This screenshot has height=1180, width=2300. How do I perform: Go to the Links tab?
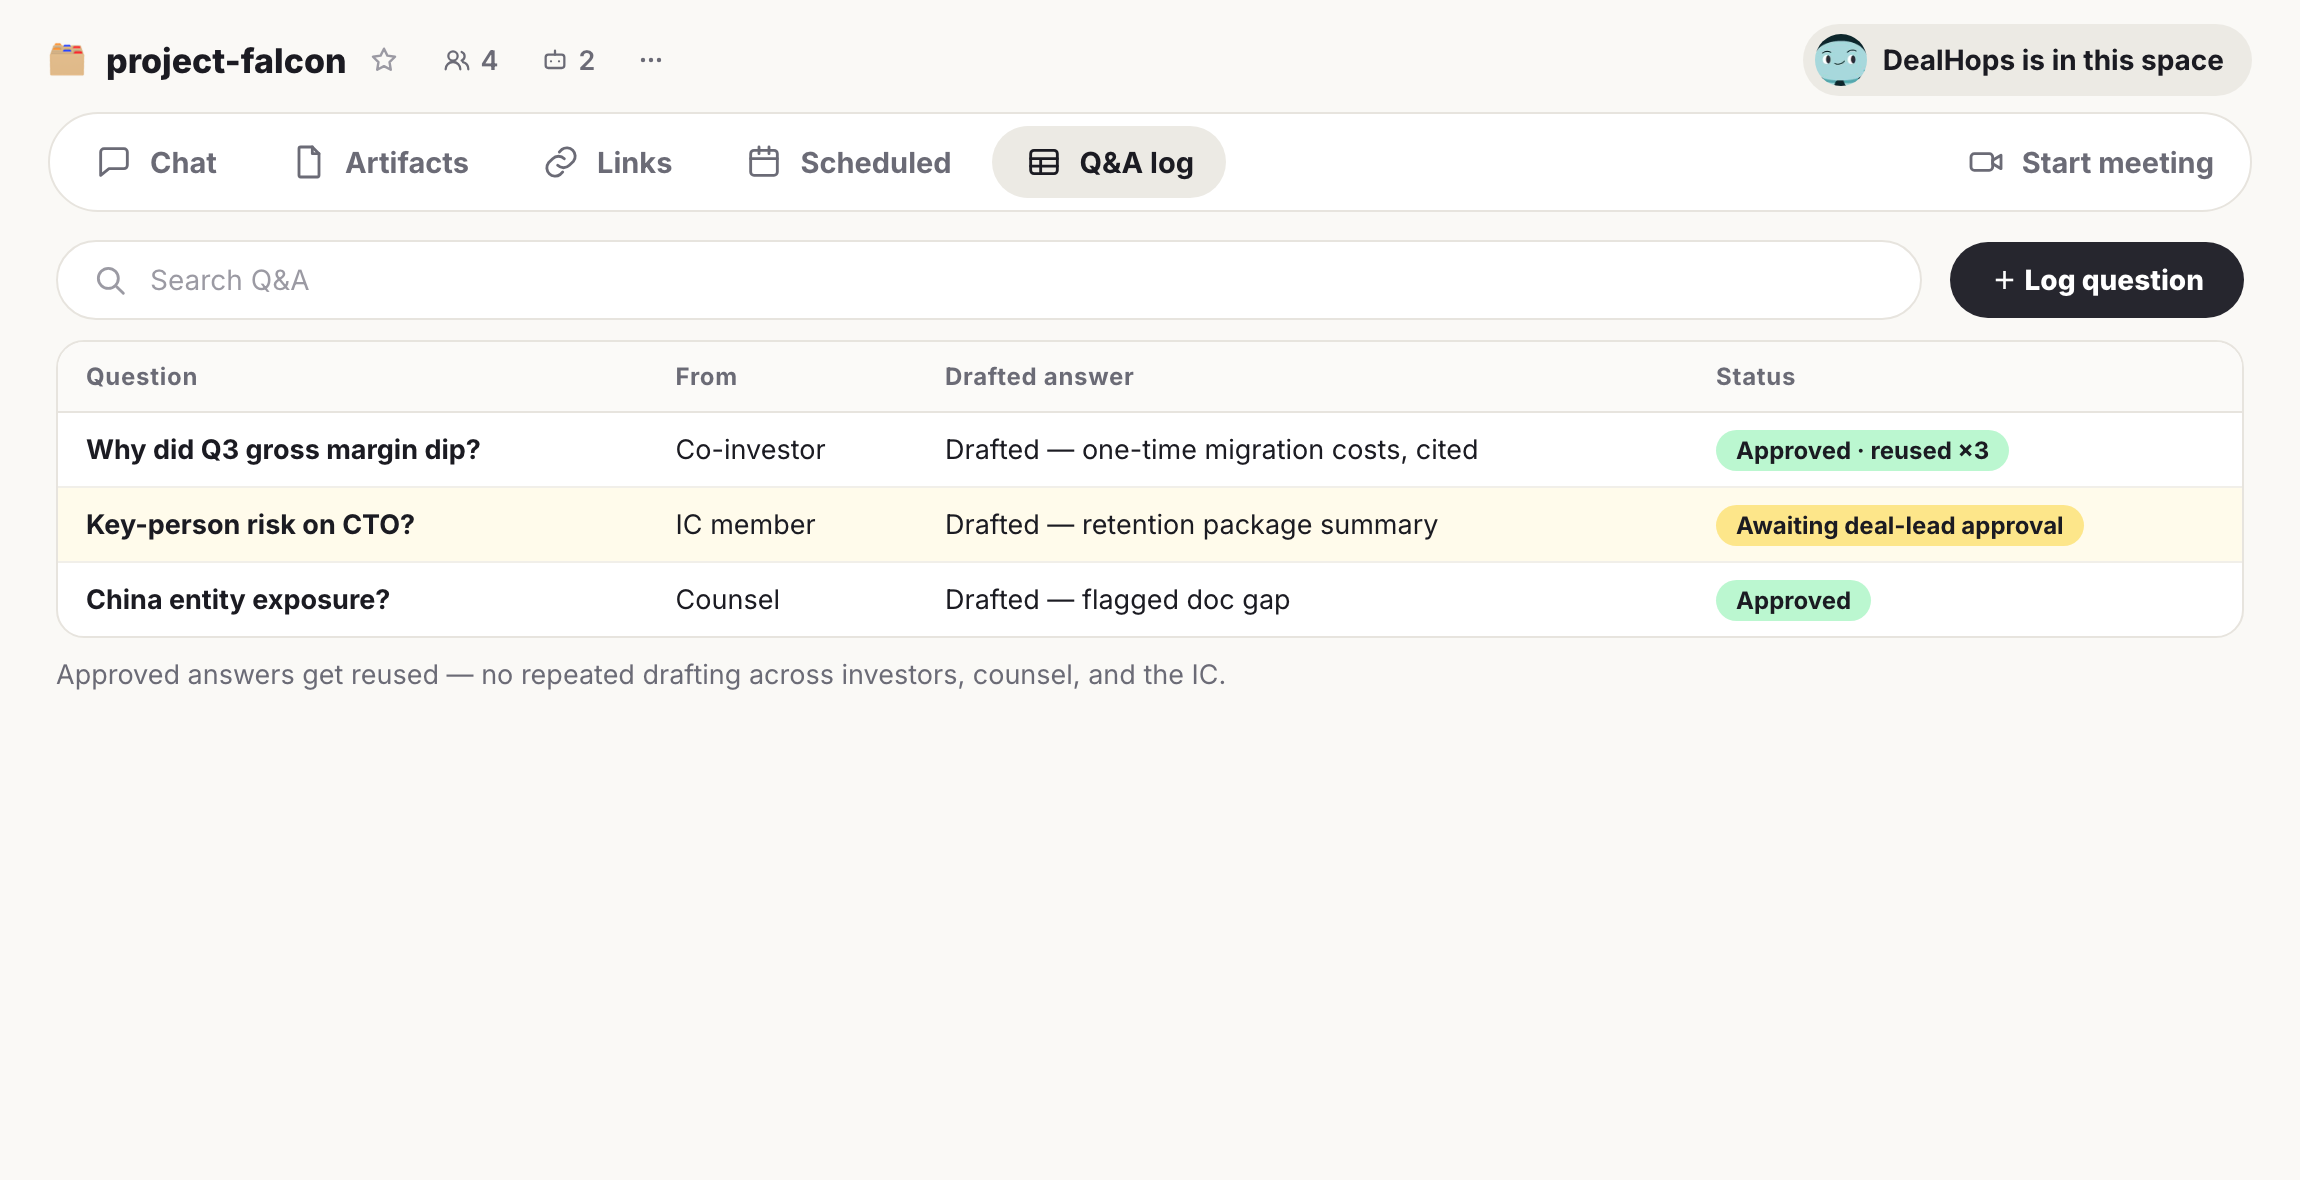(608, 162)
